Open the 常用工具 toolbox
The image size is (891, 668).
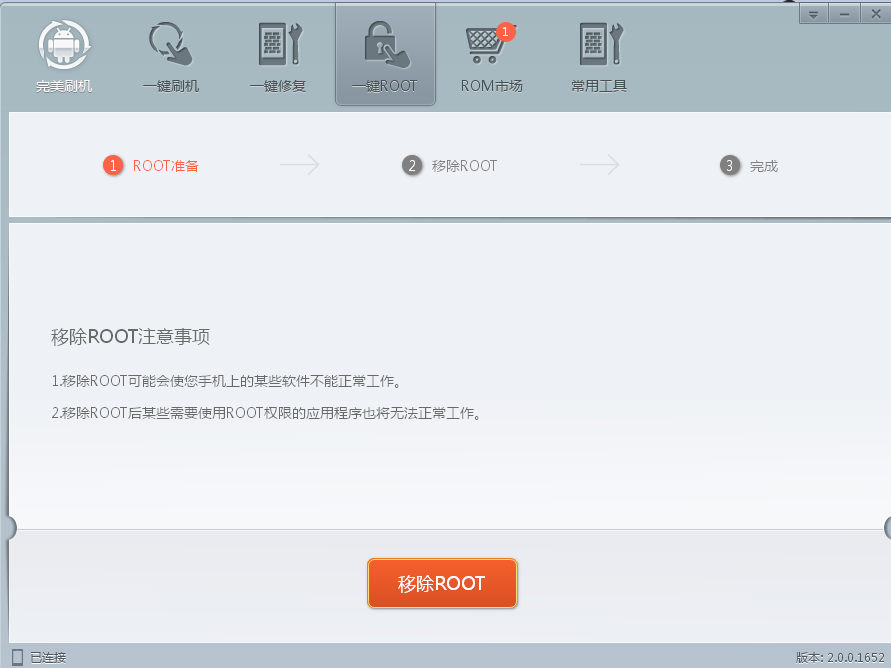point(599,55)
